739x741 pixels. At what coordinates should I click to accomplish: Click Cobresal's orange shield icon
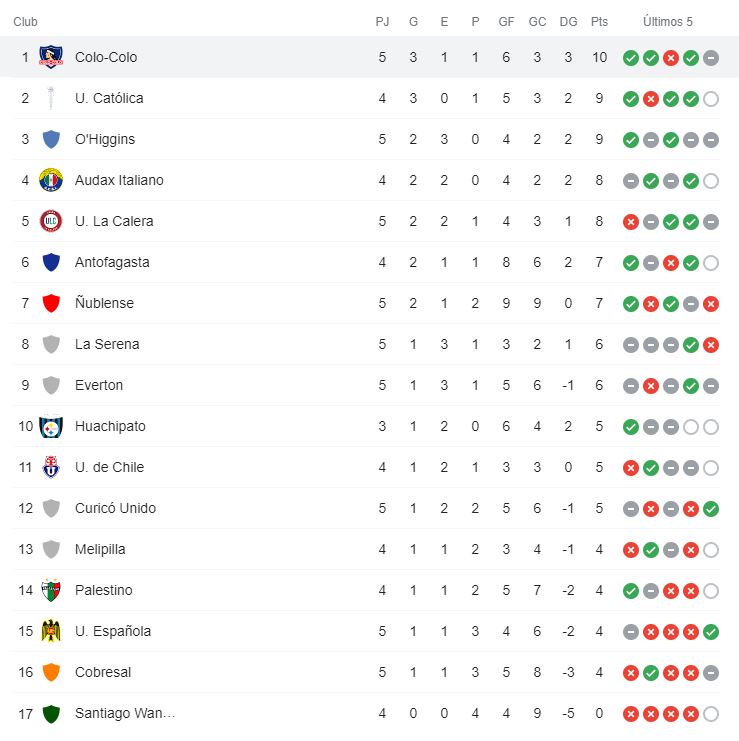point(51,672)
